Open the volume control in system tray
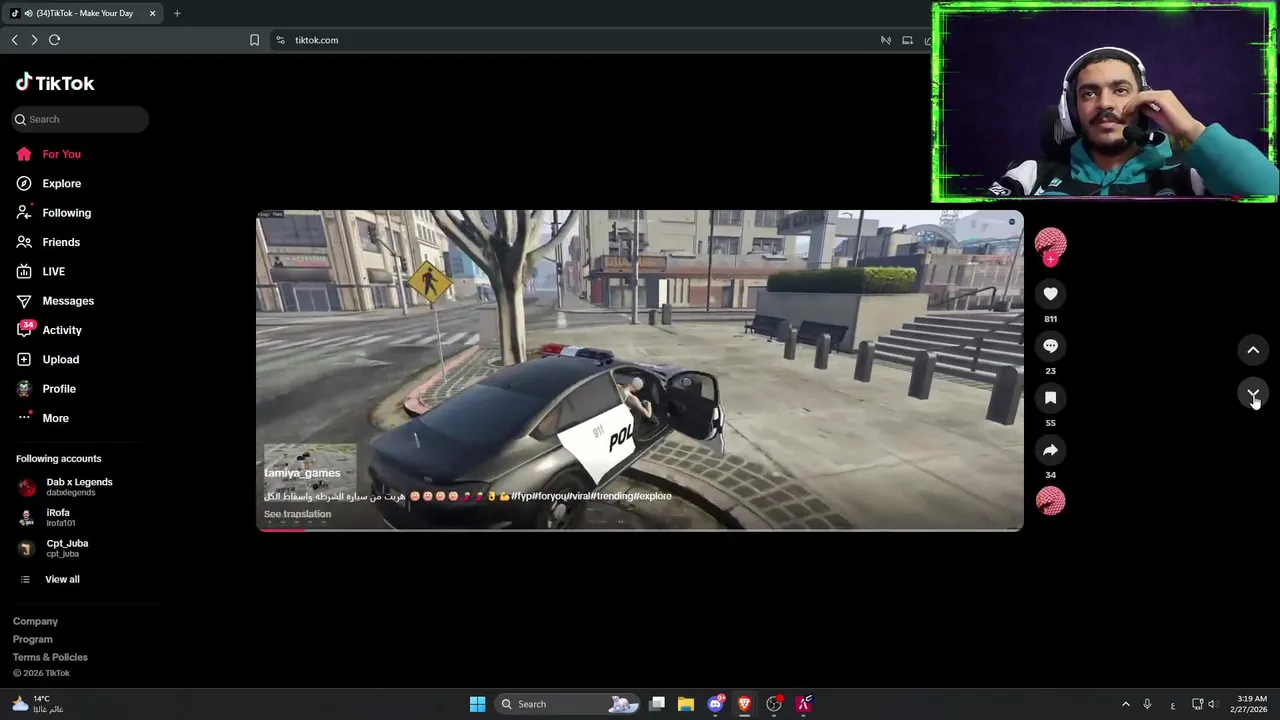The height and width of the screenshot is (720, 1280). point(1211,704)
